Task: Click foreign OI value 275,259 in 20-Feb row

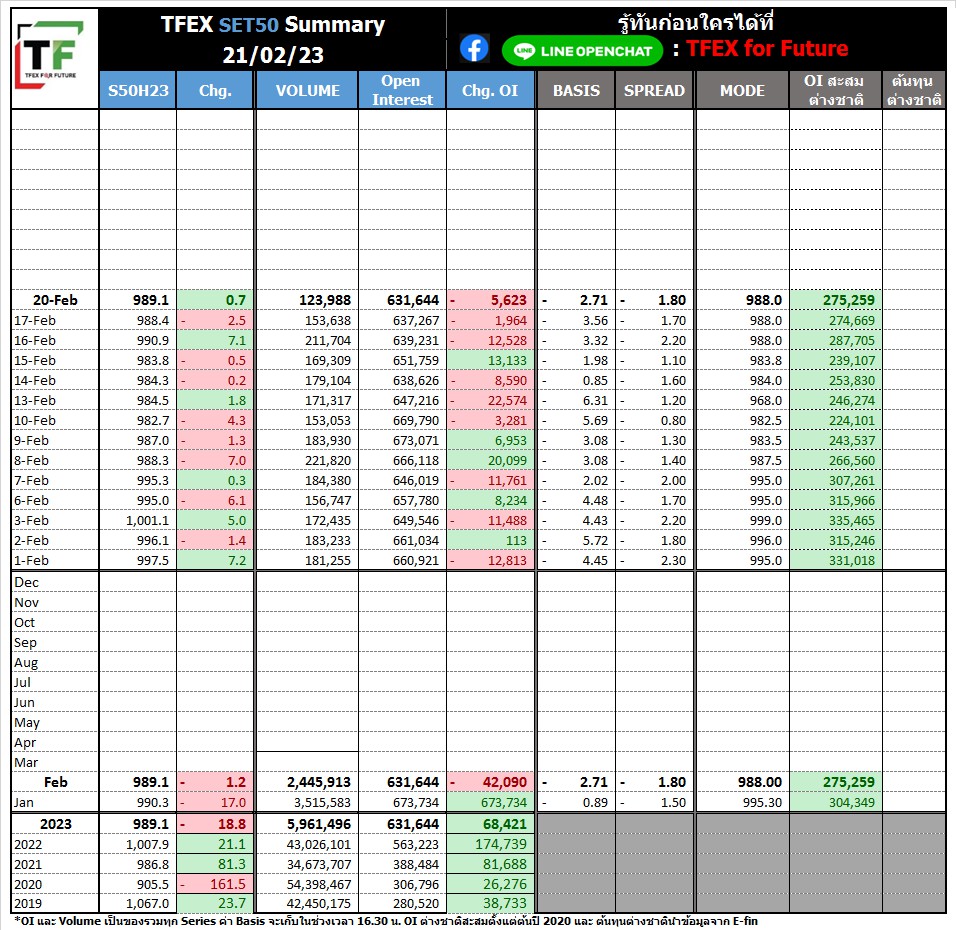Action: click(849, 300)
